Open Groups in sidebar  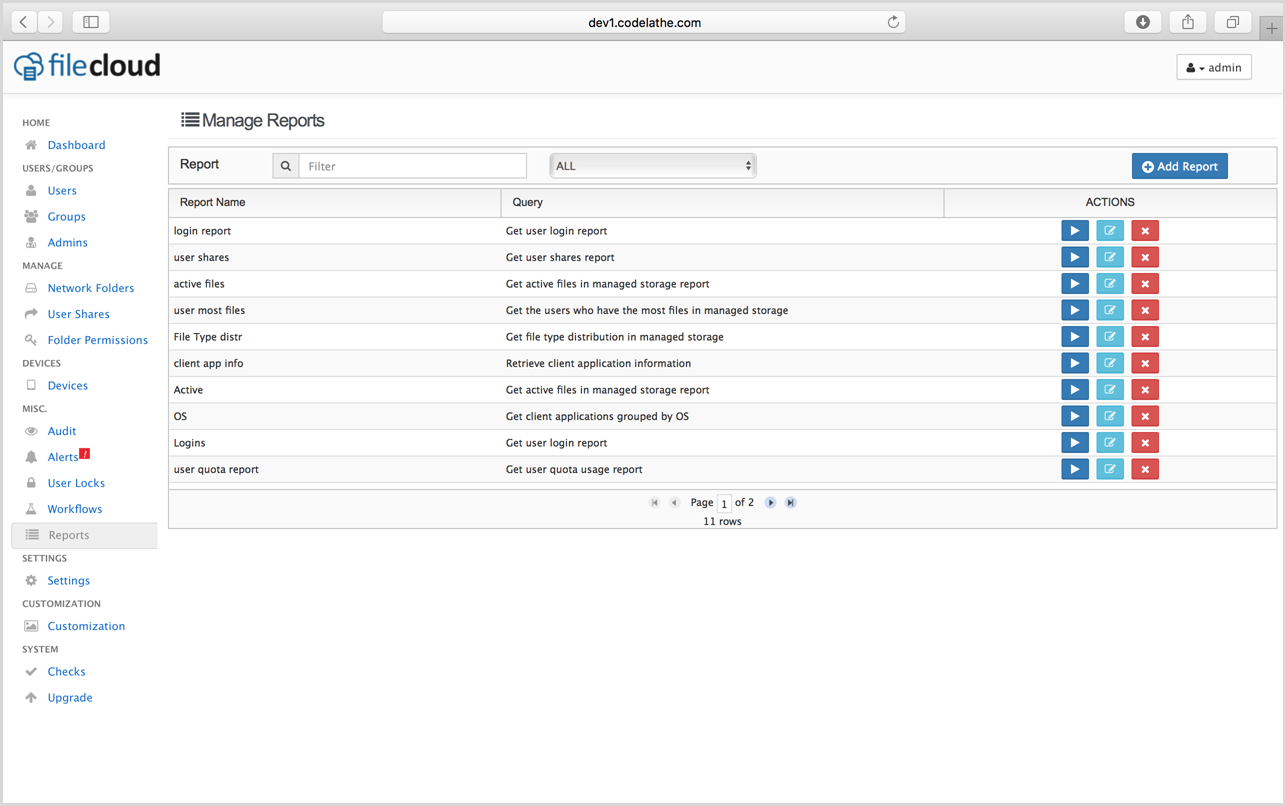coord(67,217)
